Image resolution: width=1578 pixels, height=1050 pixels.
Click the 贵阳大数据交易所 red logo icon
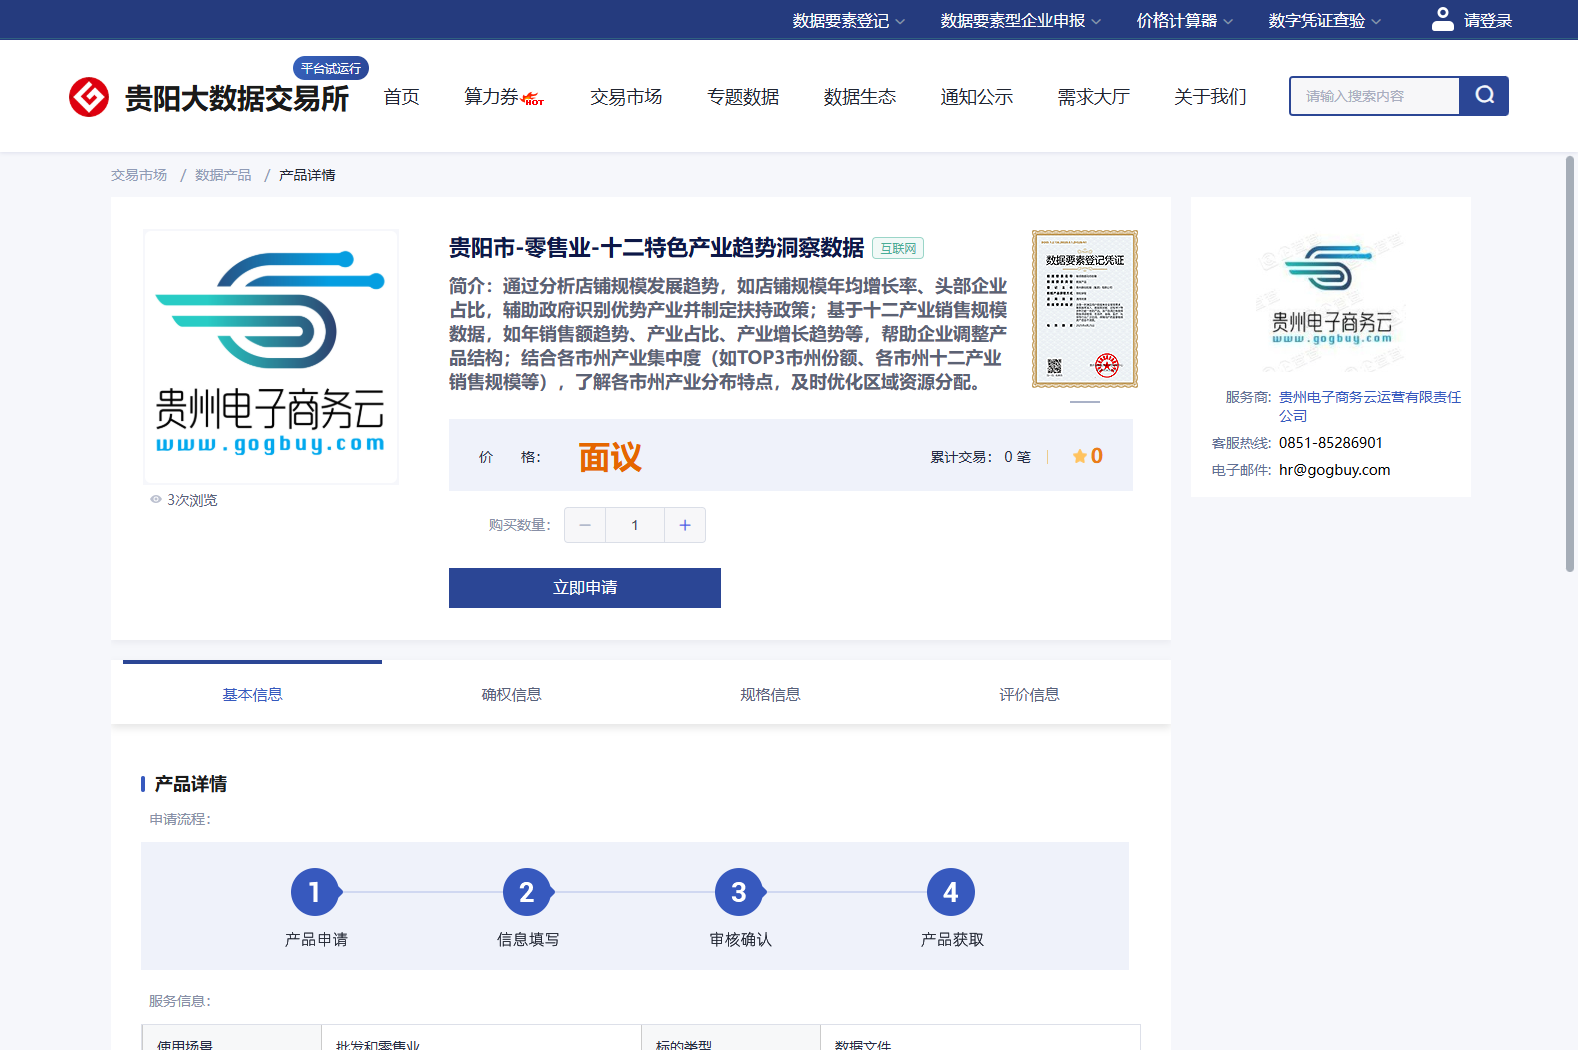(89, 97)
